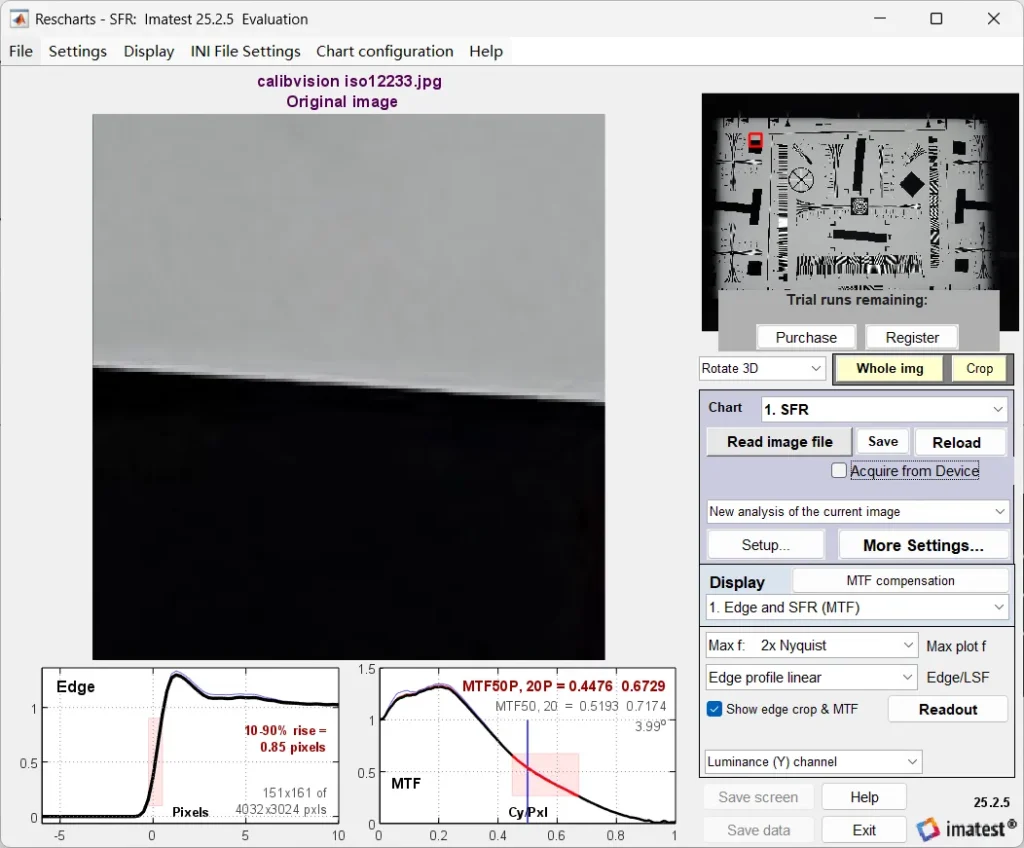Click red ROI box in chart thumbnail
Image resolution: width=1024 pixels, height=848 pixels.
coord(756,140)
